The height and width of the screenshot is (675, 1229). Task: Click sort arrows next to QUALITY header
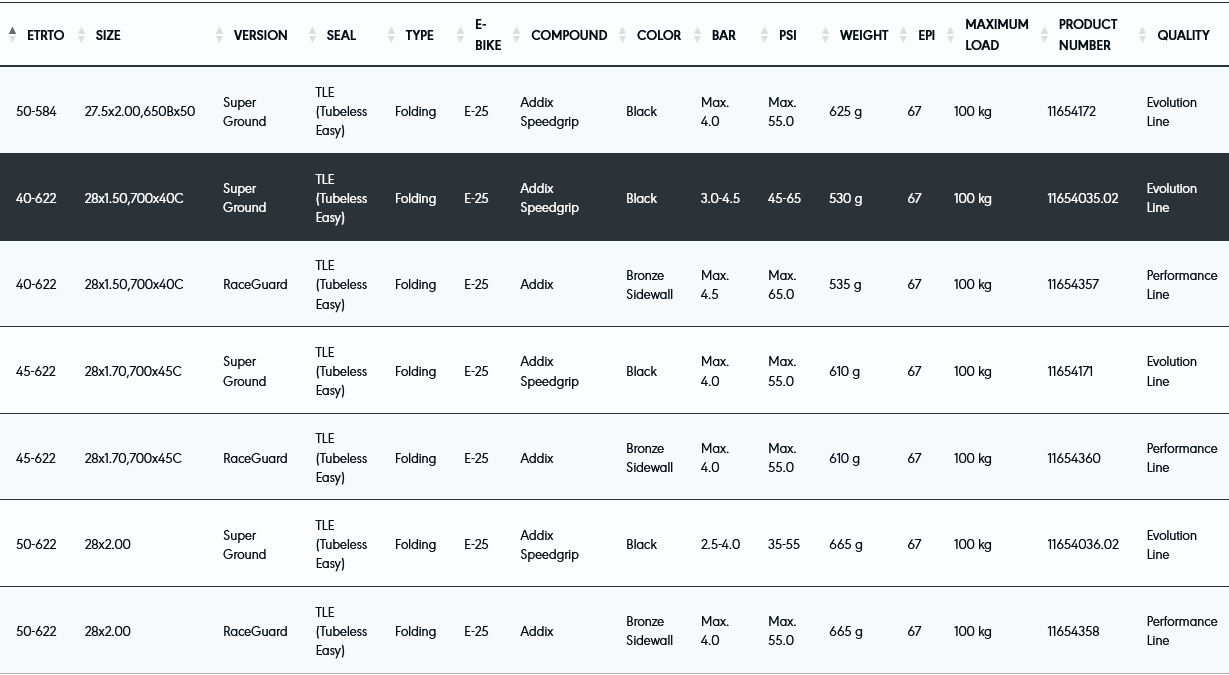(x=1143, y=35)
